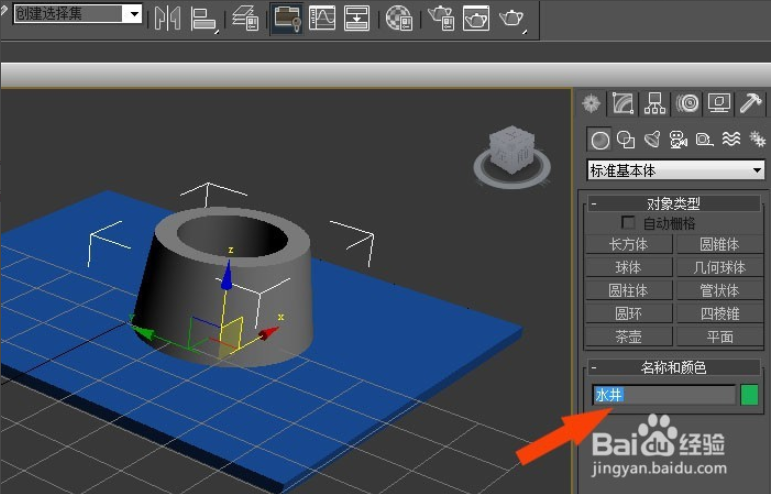Click the 茶壶 button
The width and height of the screenshot is (771, 494).
(x=628, y=337)
